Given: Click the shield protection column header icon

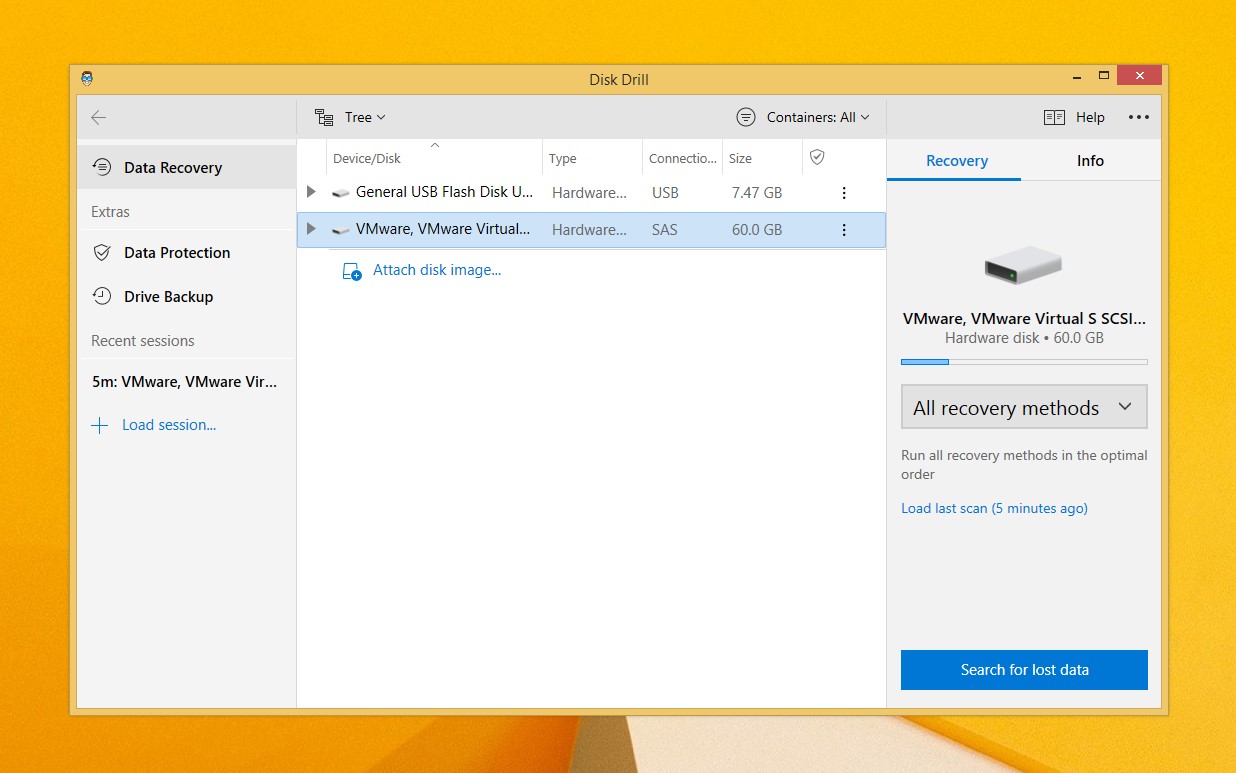Looking at the screenshot, I should (x=817, y=158).
